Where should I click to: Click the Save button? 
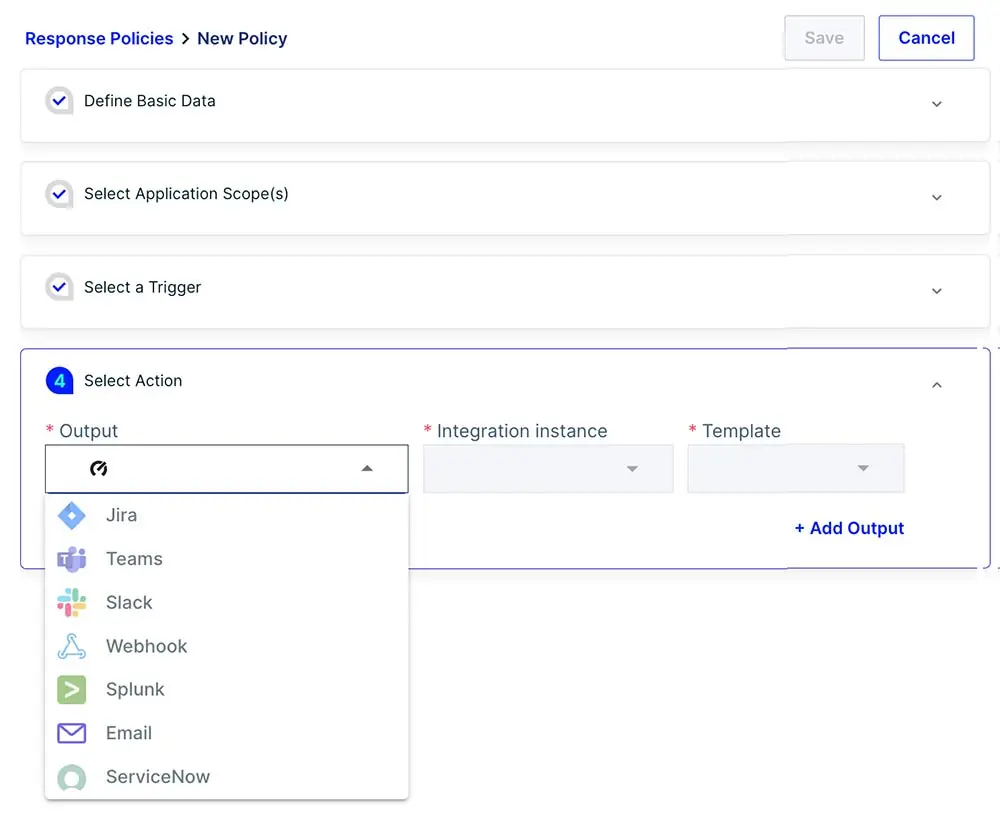point(824,38)
